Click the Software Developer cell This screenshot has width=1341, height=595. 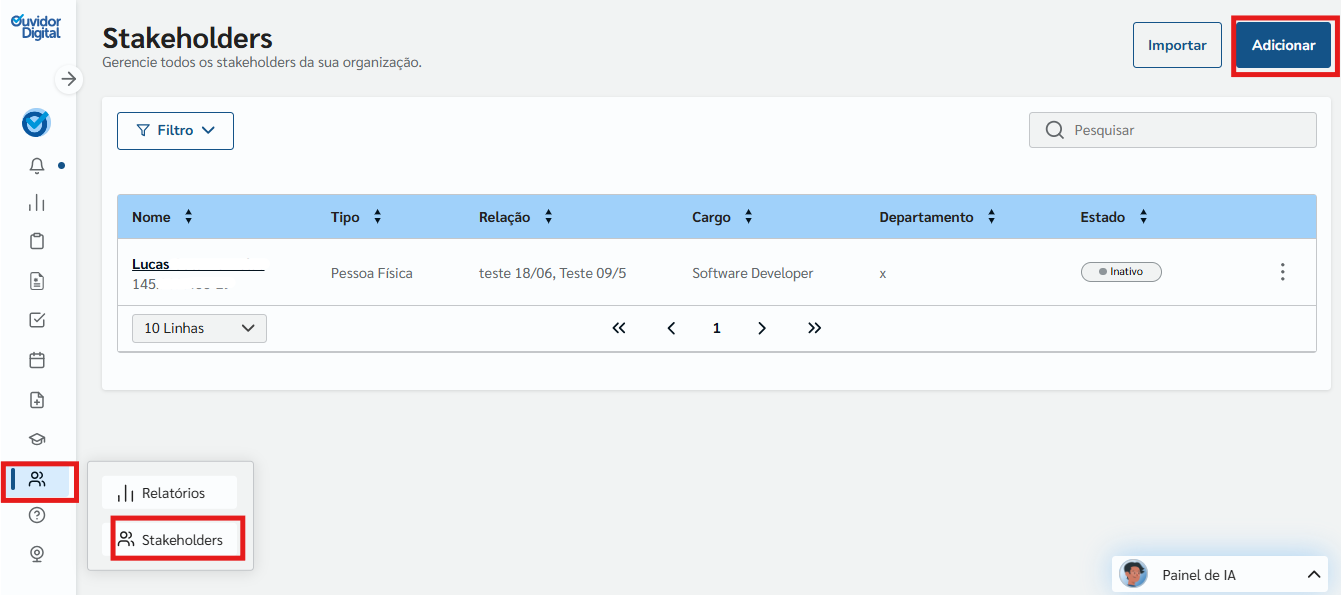tap(753, 273)
